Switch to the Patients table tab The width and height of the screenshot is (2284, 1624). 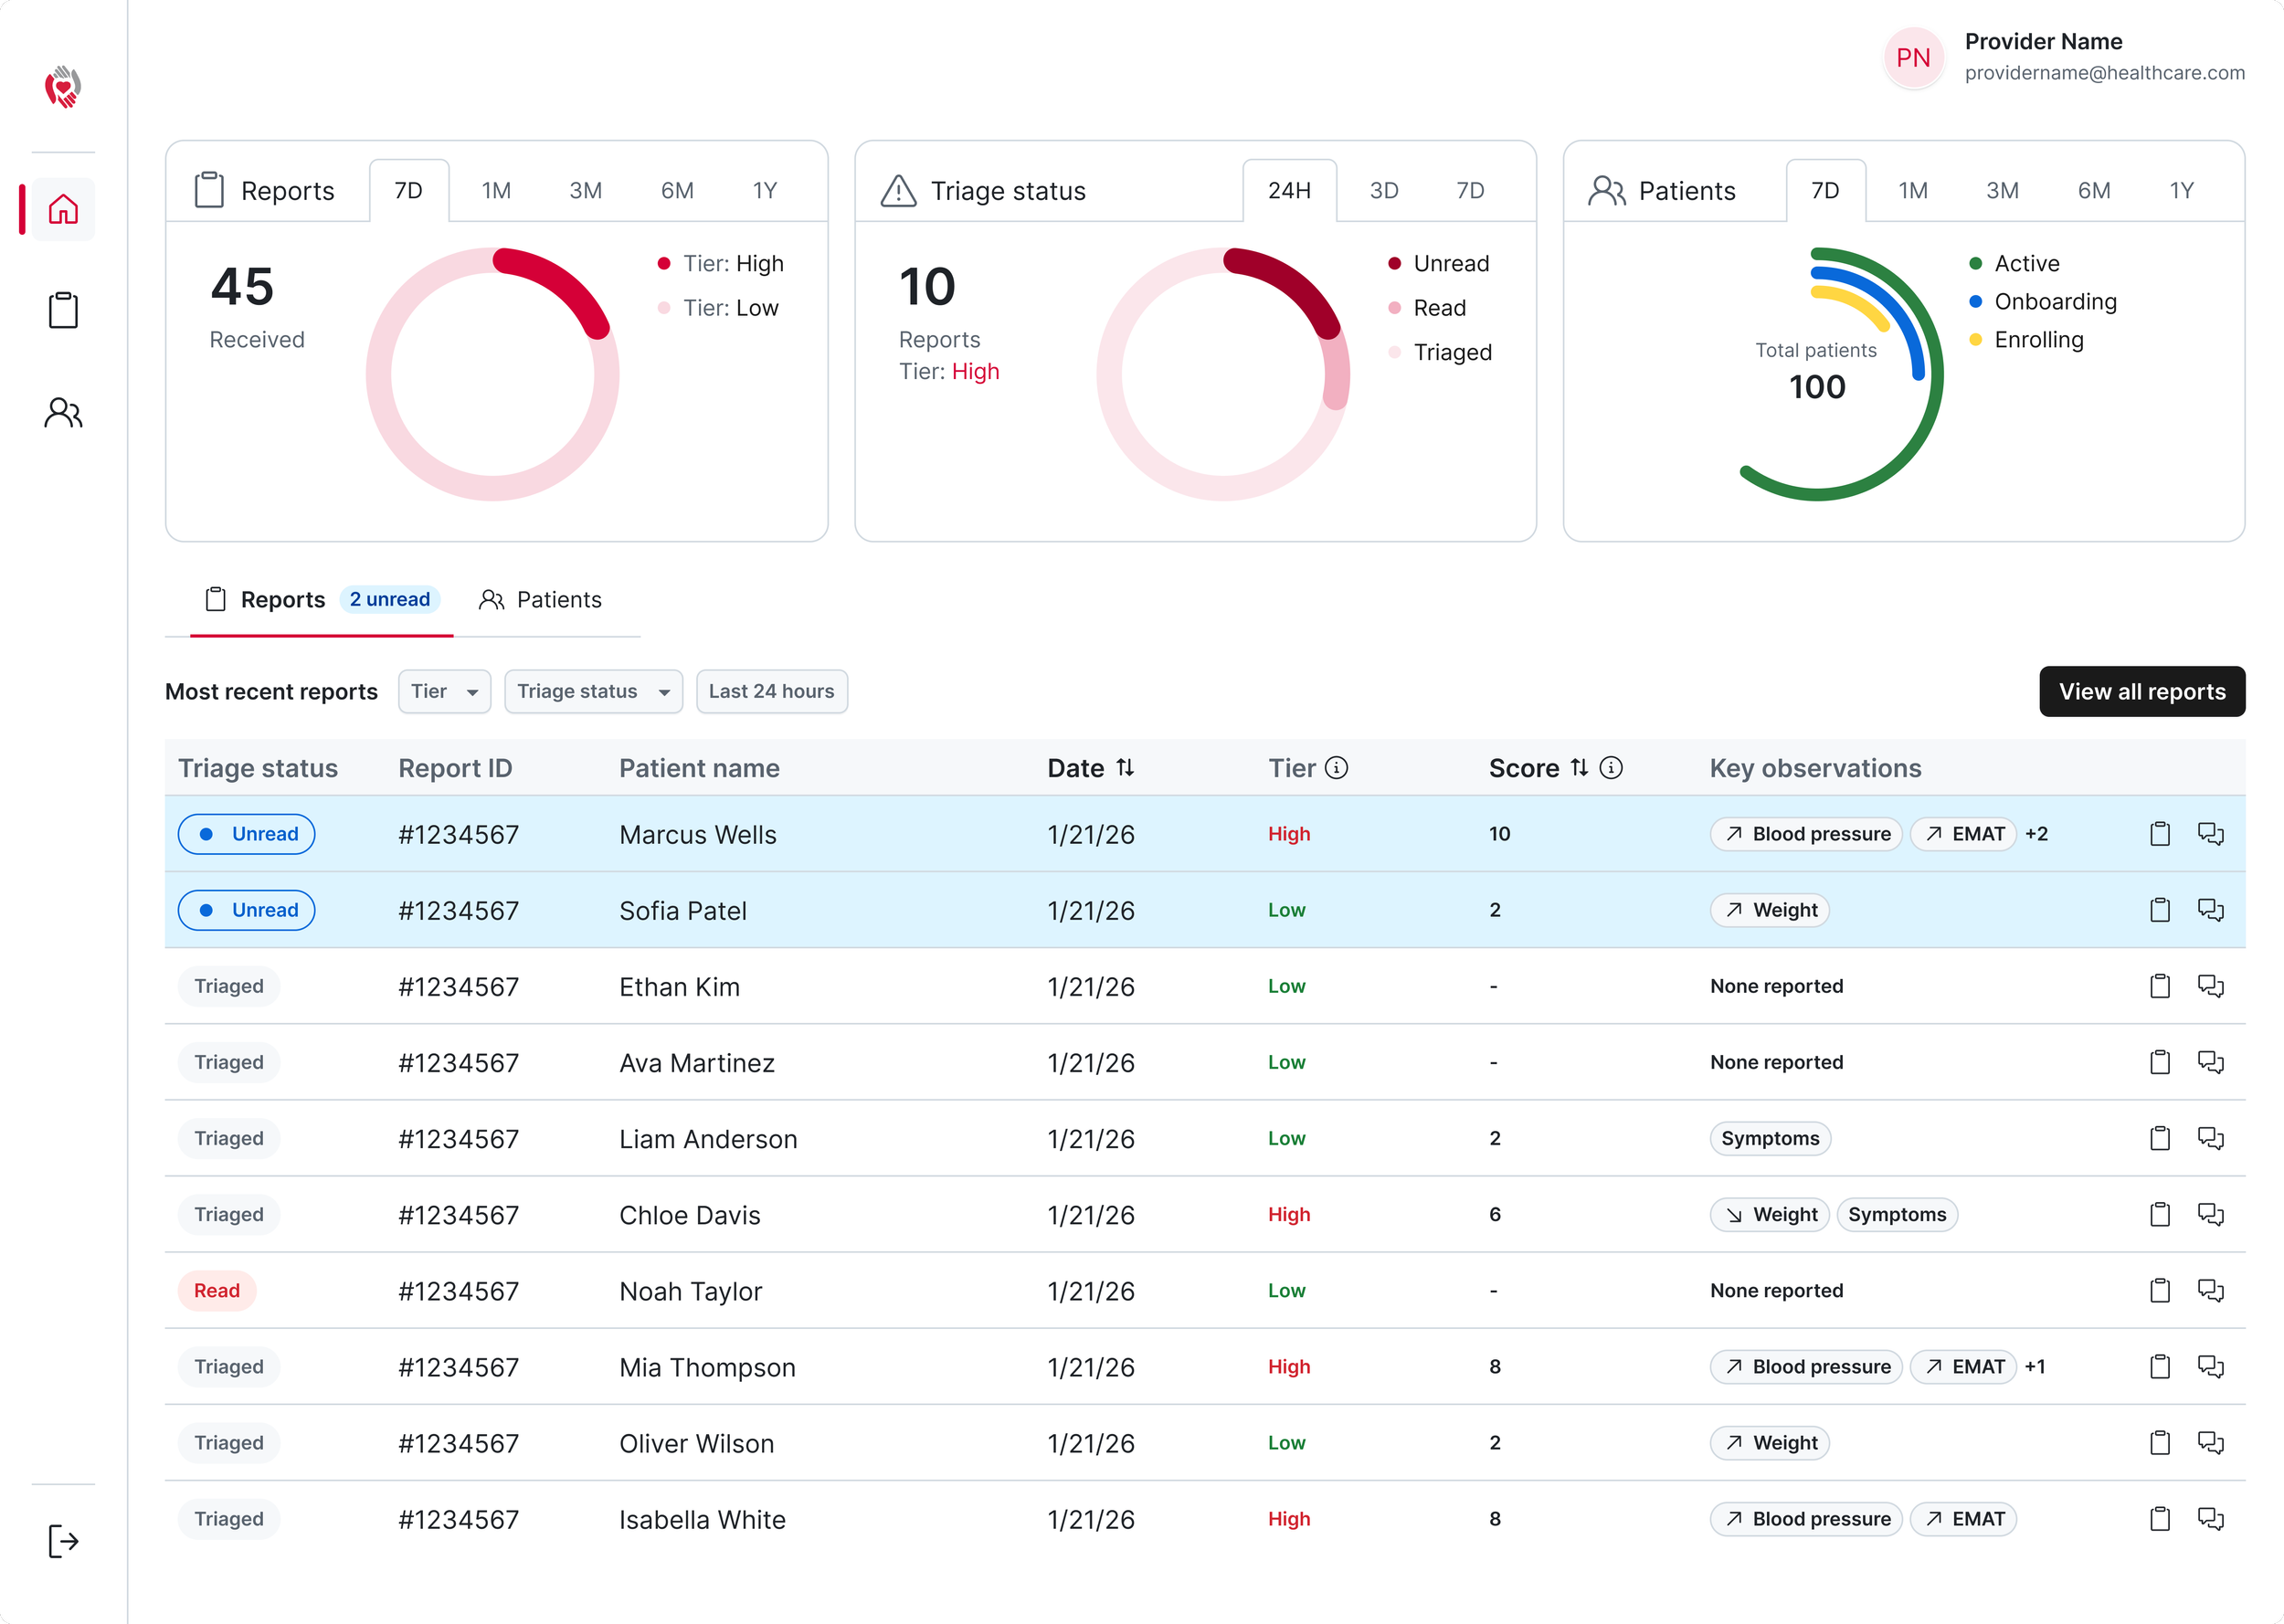click(540, 600)
